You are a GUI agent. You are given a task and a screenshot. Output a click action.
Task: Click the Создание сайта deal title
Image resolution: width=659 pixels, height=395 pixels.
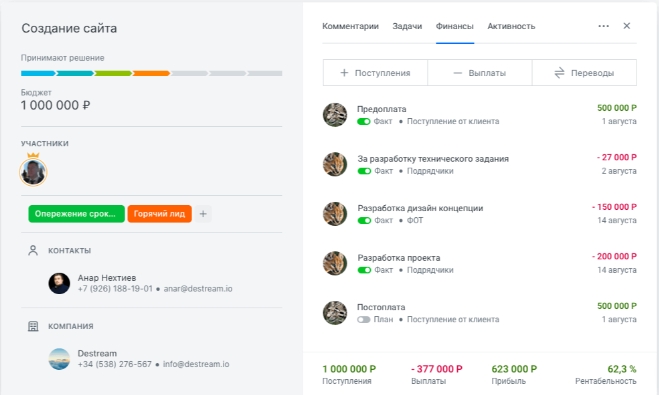(69, 28)
